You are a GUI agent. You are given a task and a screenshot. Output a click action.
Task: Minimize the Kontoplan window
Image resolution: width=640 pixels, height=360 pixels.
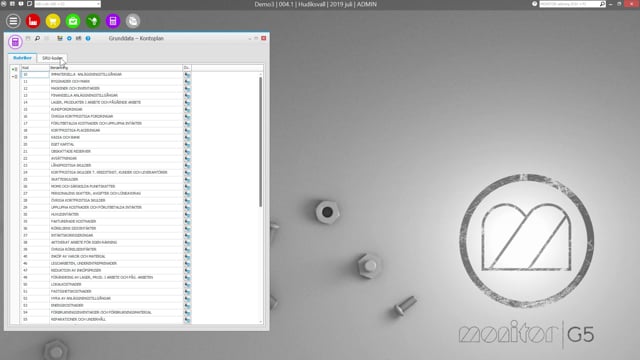pos(250,38)
